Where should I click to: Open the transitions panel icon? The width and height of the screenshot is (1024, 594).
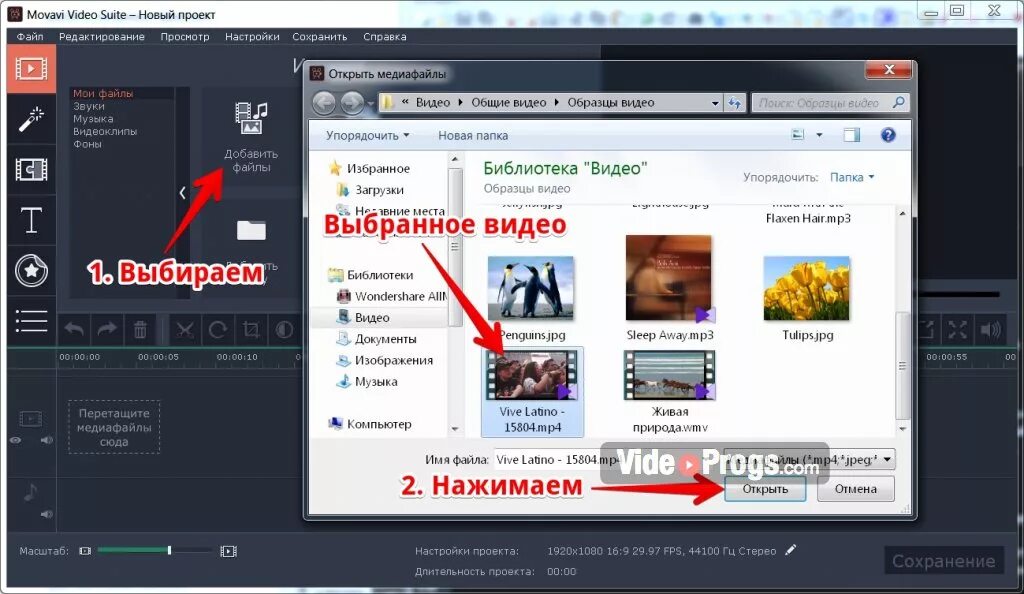[31, 170]
